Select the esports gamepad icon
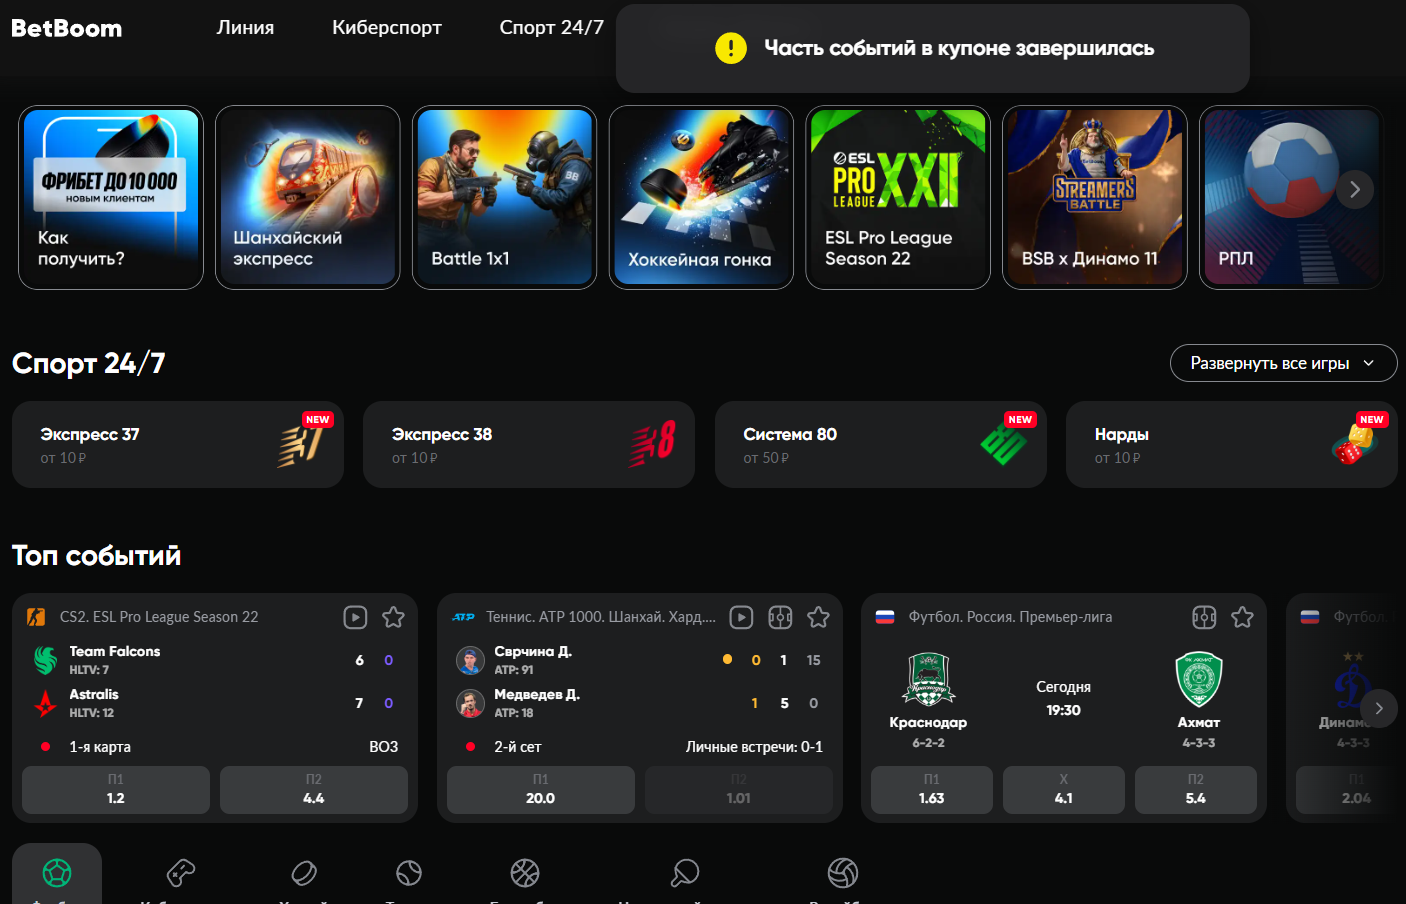The height and width of the screenshot is (904, 1406). pyautogui.click(x=181, y=873)
